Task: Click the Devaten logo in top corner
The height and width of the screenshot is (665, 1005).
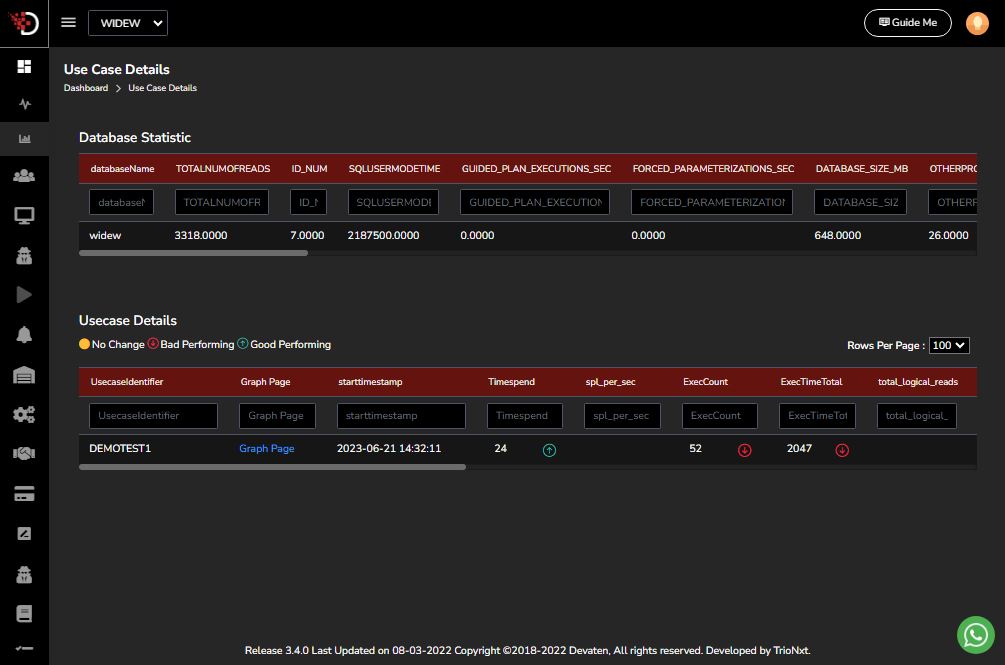Action: point(24,22)
